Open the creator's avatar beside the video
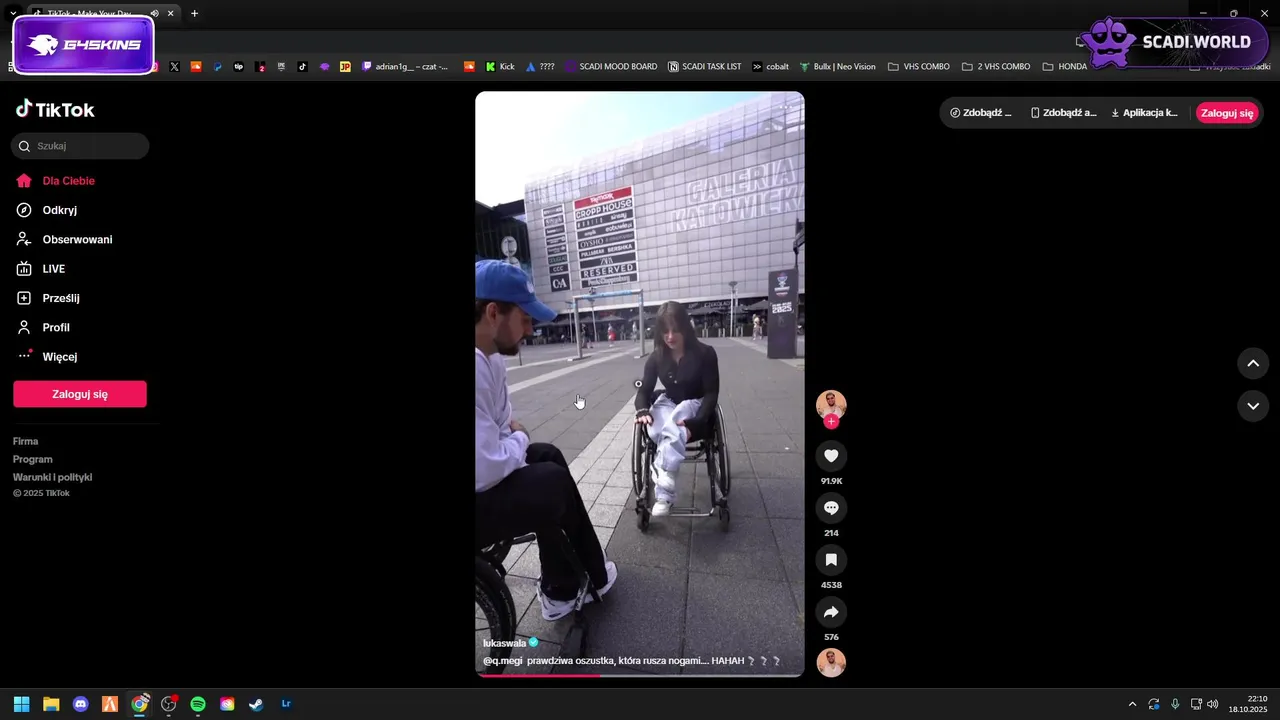This screenshot has width=1280, height=720. coord(831,405)
